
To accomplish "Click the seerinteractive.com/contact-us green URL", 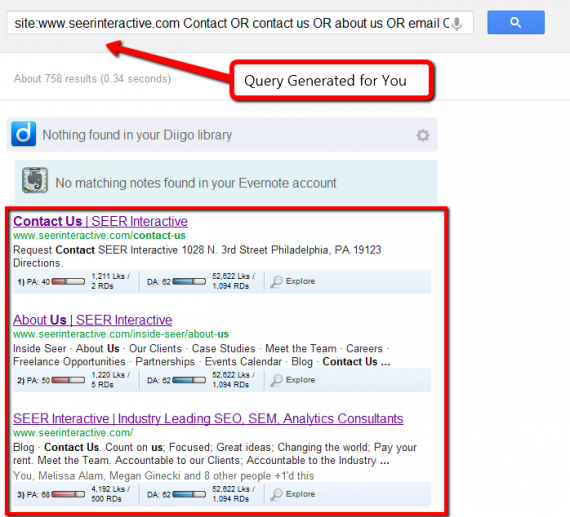I will pyautogui.click(x=99, y=236).
